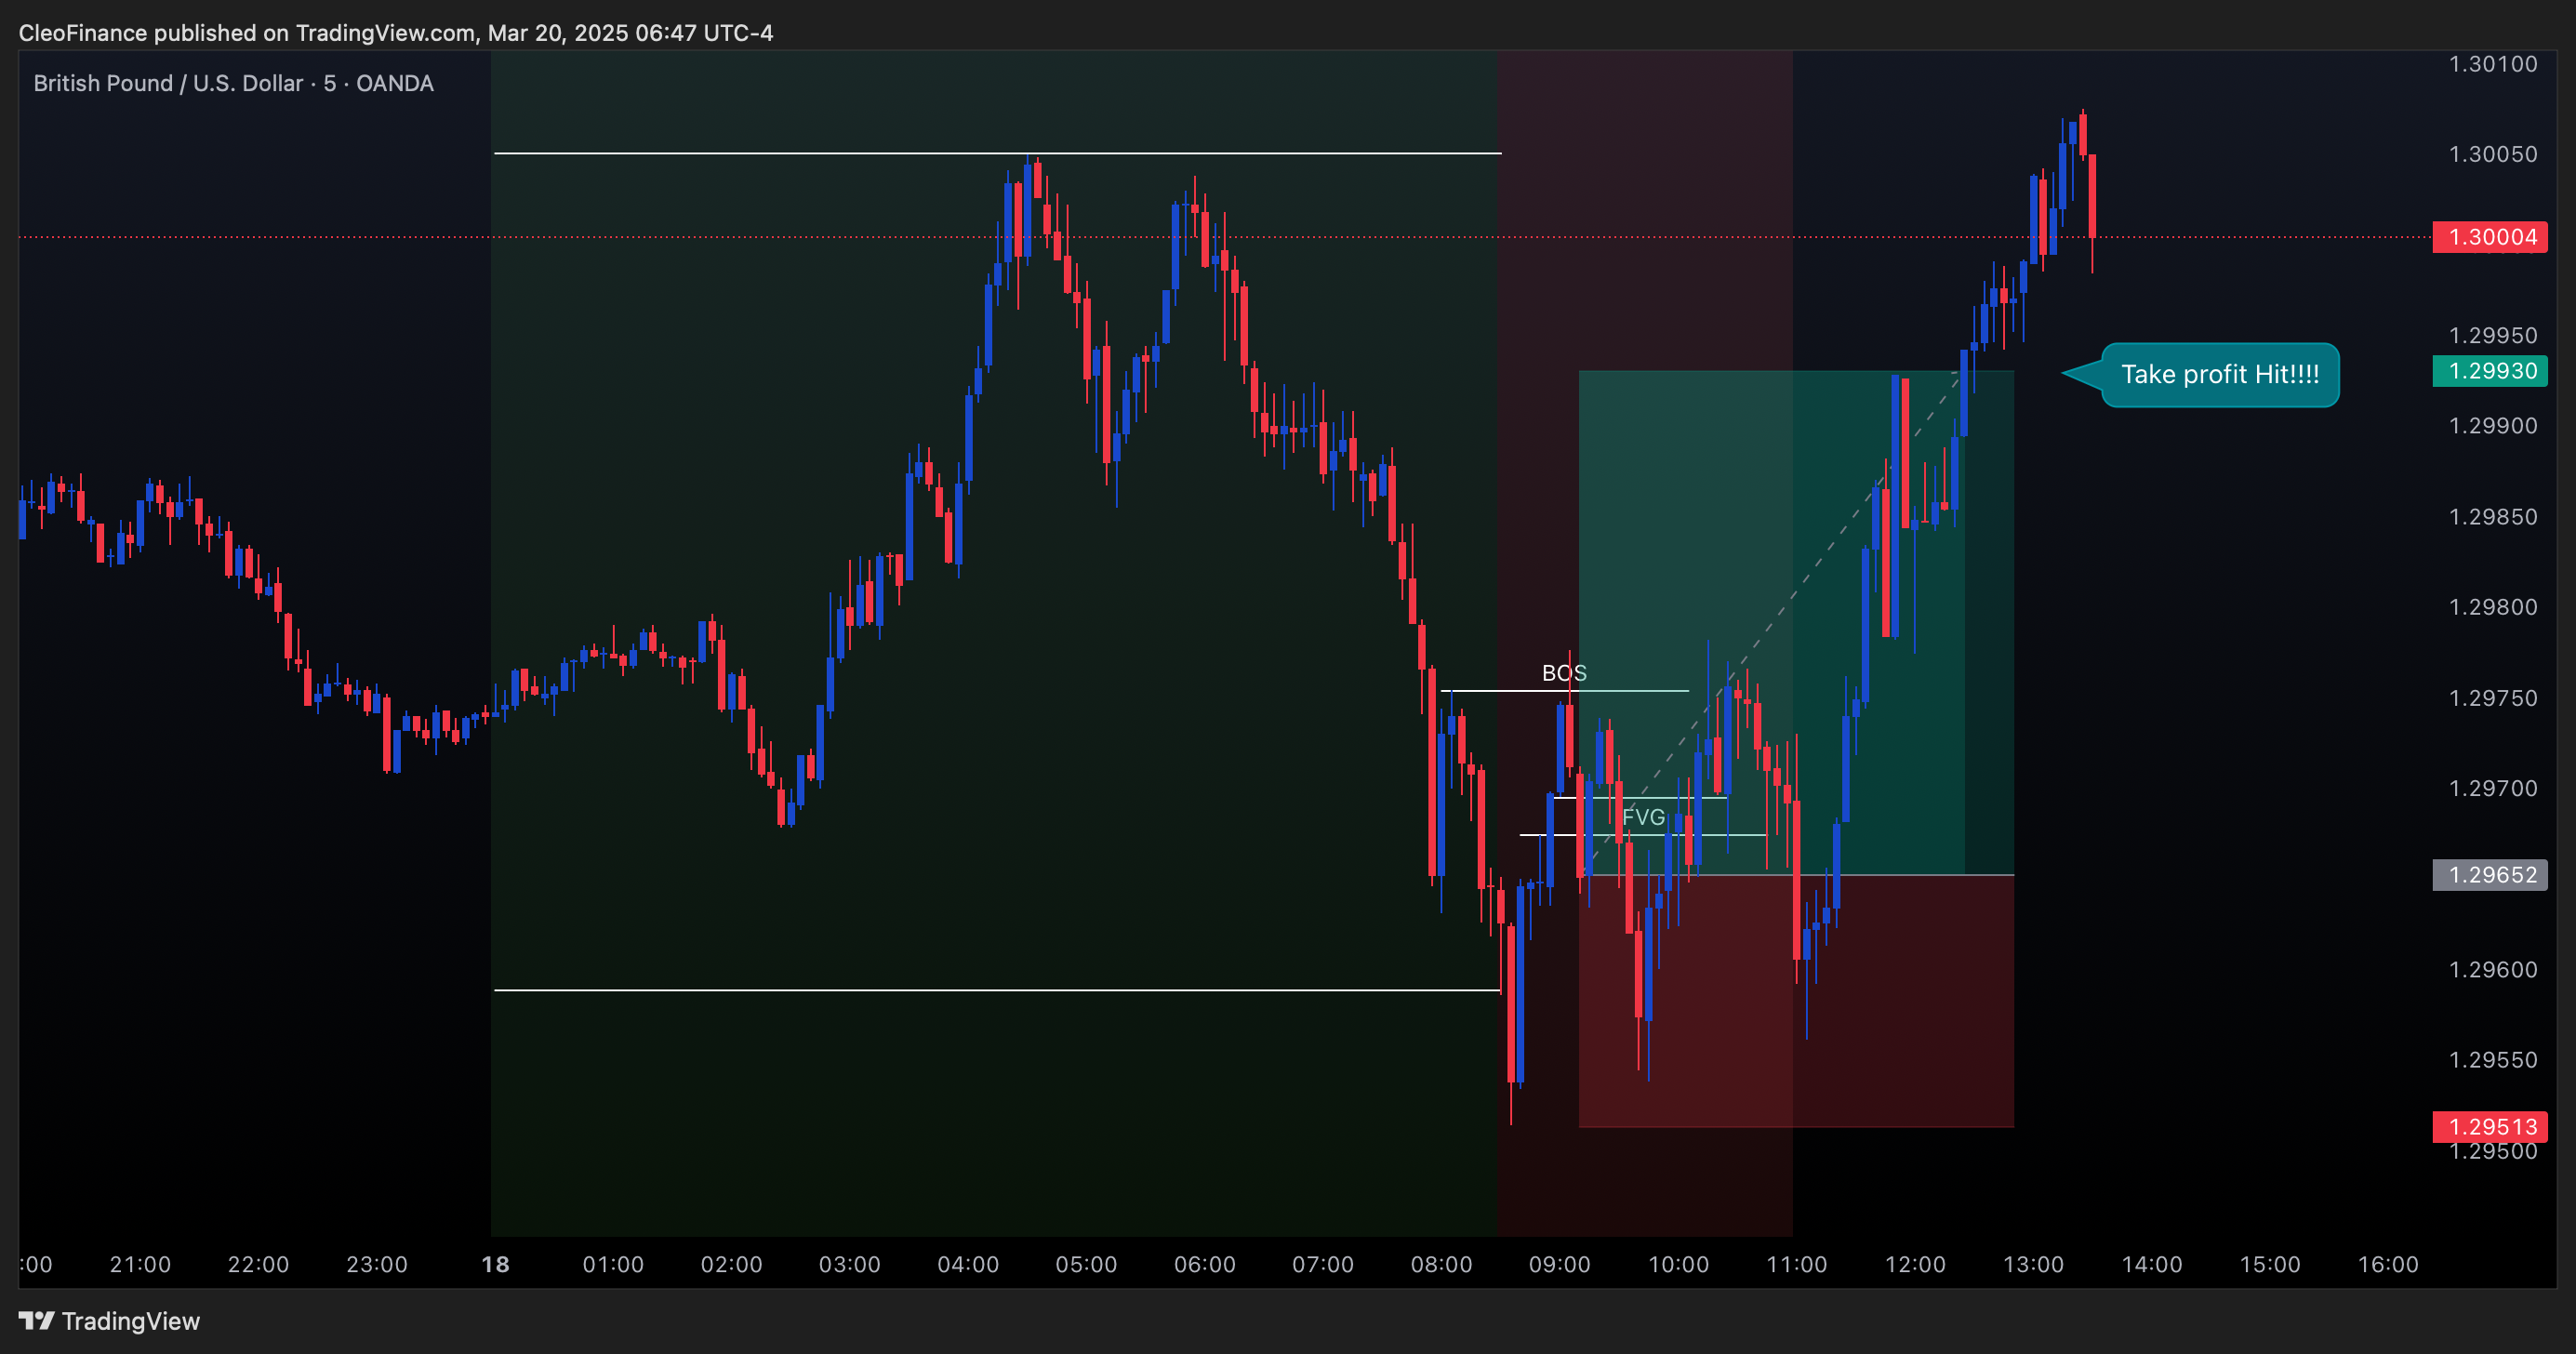Click the 1.29700 price axis label
The height and width of the screenshot is (1354, 2576).
coord(2492,788)
